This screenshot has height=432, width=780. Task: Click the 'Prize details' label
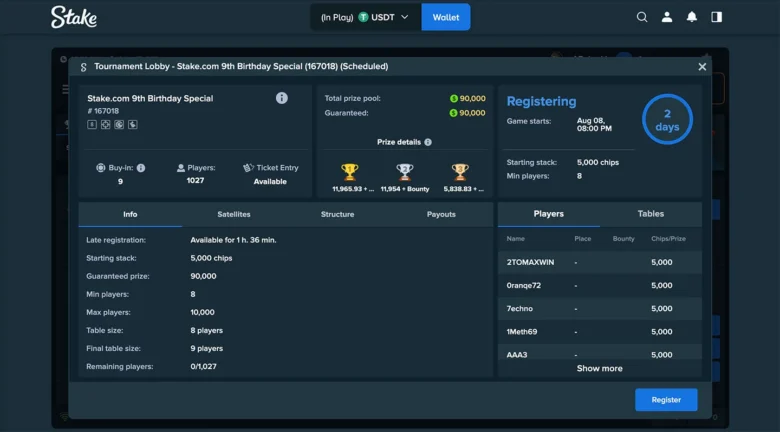pos(399,142)
